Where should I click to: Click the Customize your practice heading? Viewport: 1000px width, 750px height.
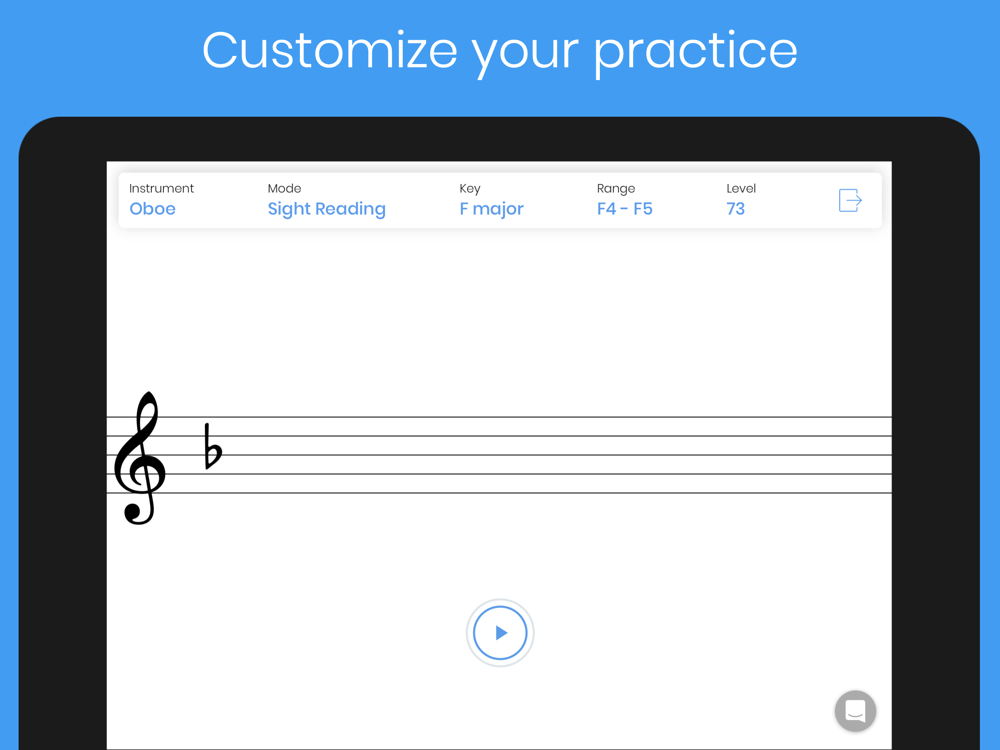[x=500, y=52]
